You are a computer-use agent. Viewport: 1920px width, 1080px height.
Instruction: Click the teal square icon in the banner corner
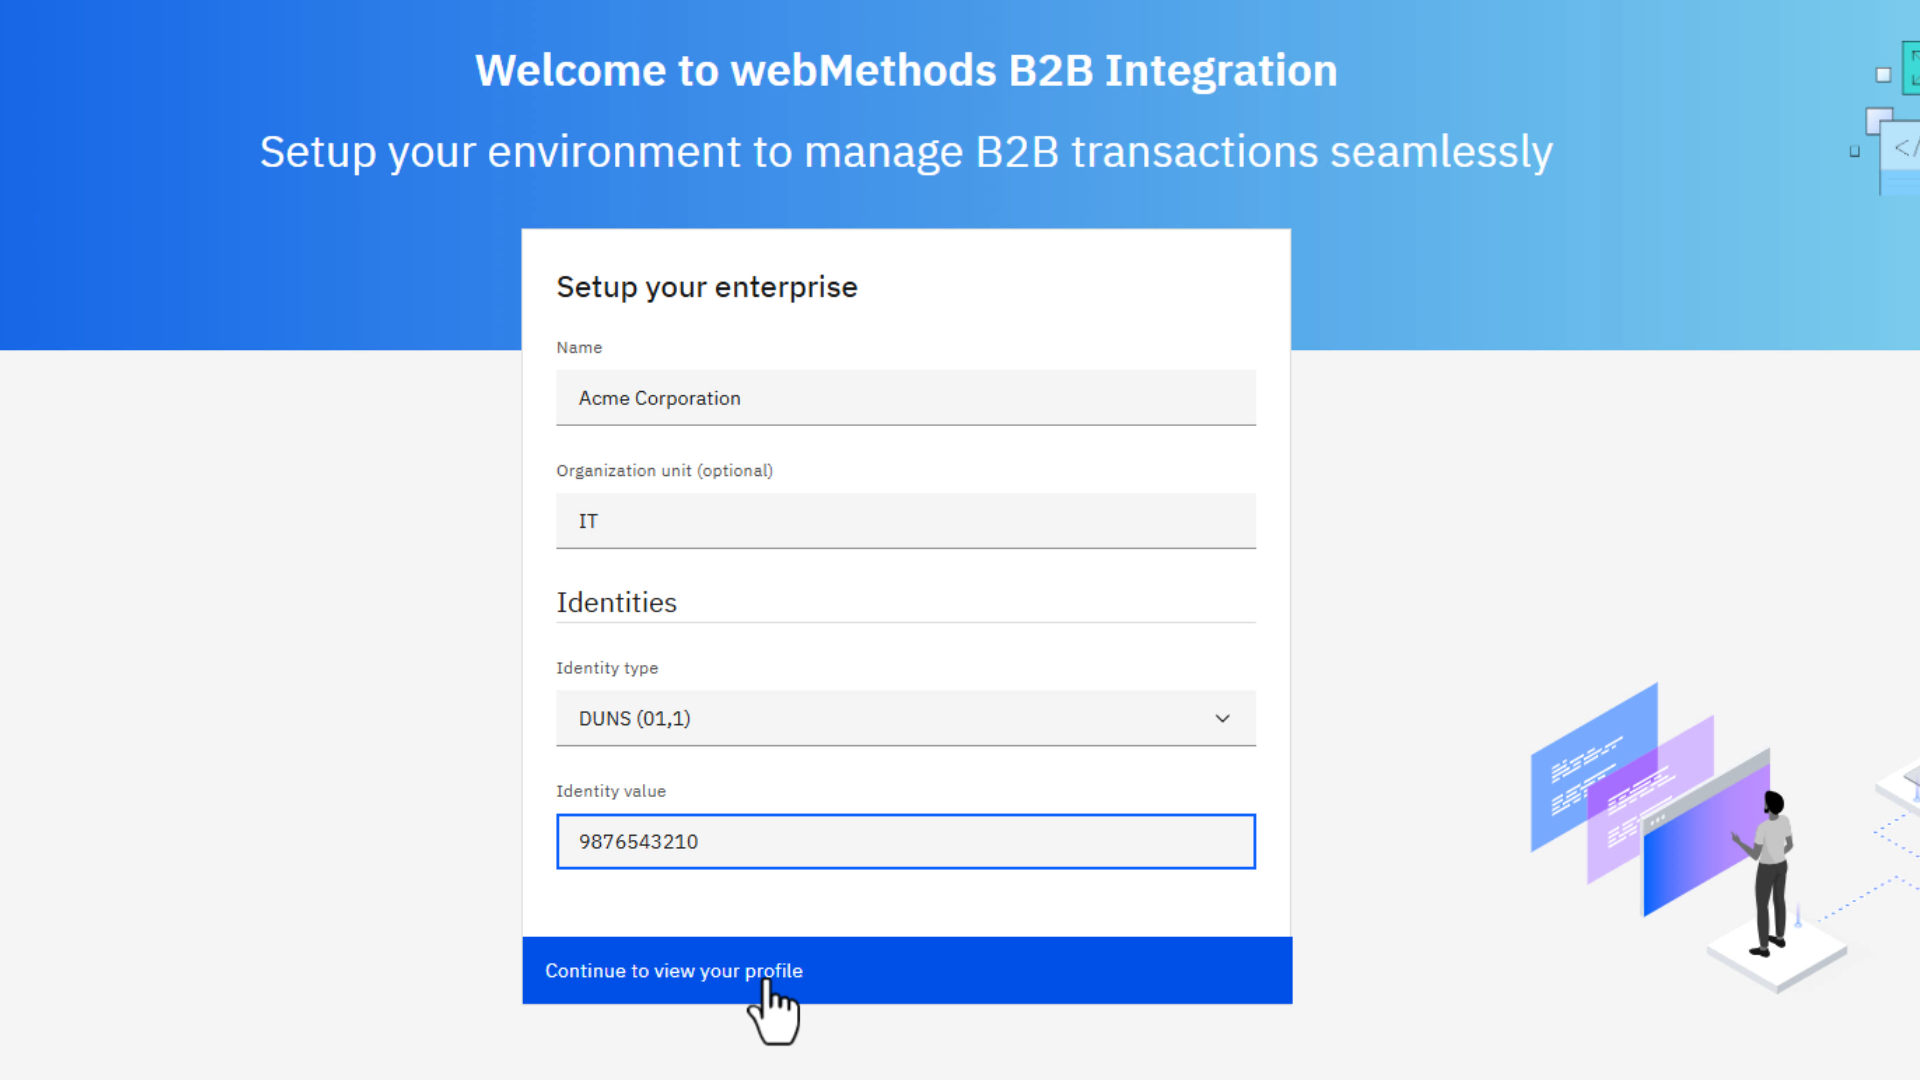(1912, 66)
